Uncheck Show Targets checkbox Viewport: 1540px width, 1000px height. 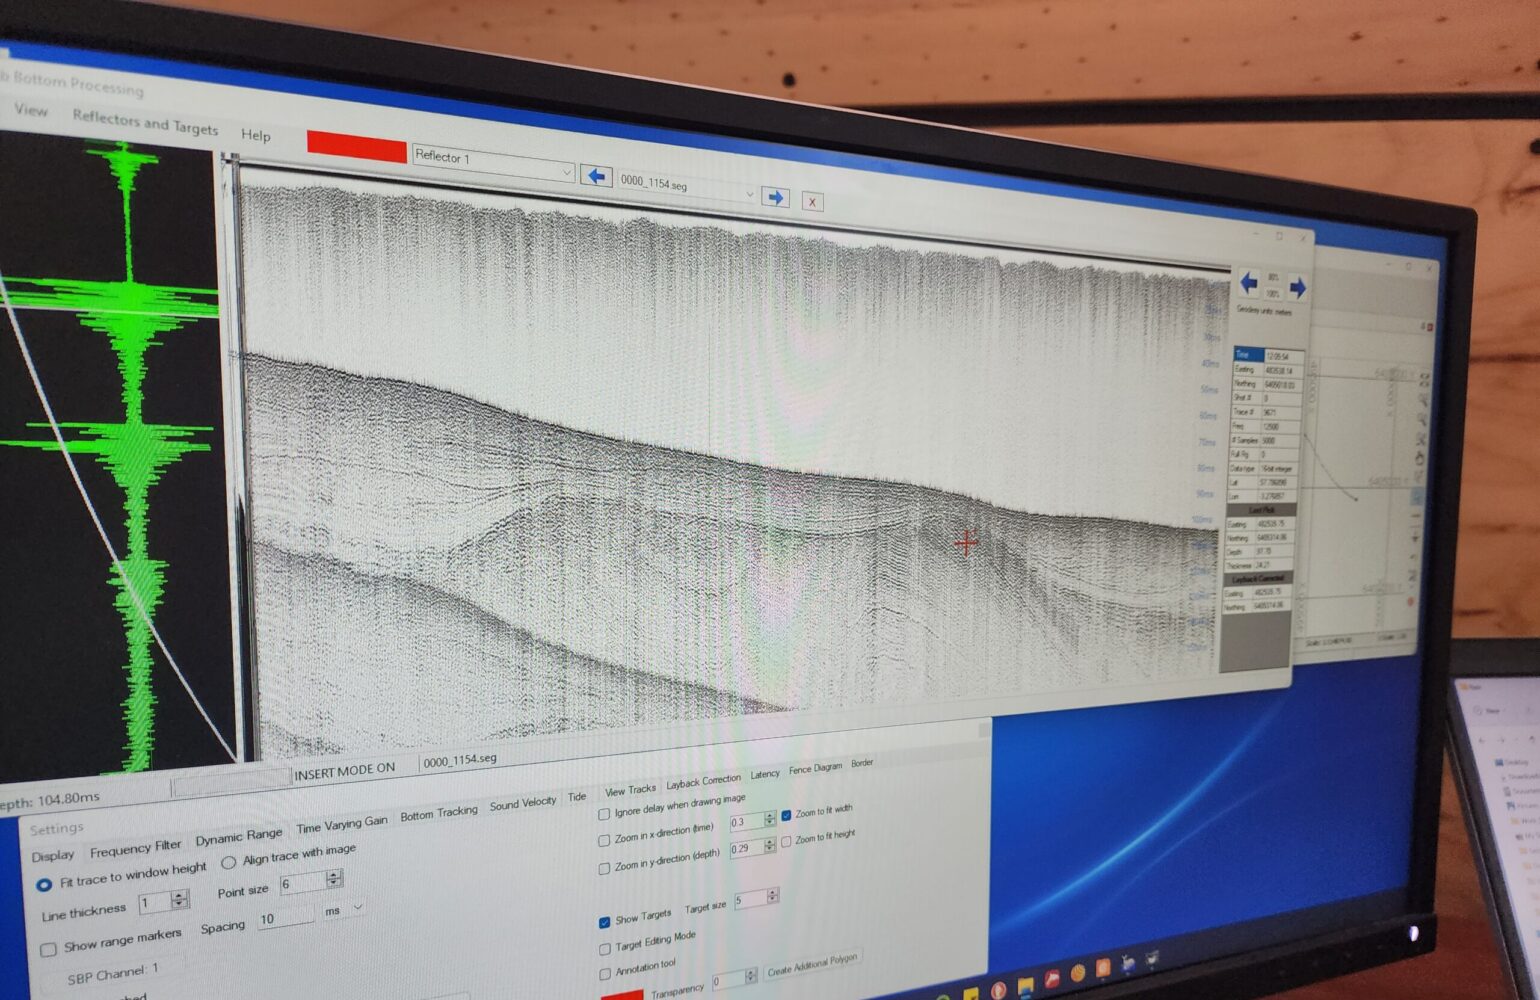pos(604,921)
